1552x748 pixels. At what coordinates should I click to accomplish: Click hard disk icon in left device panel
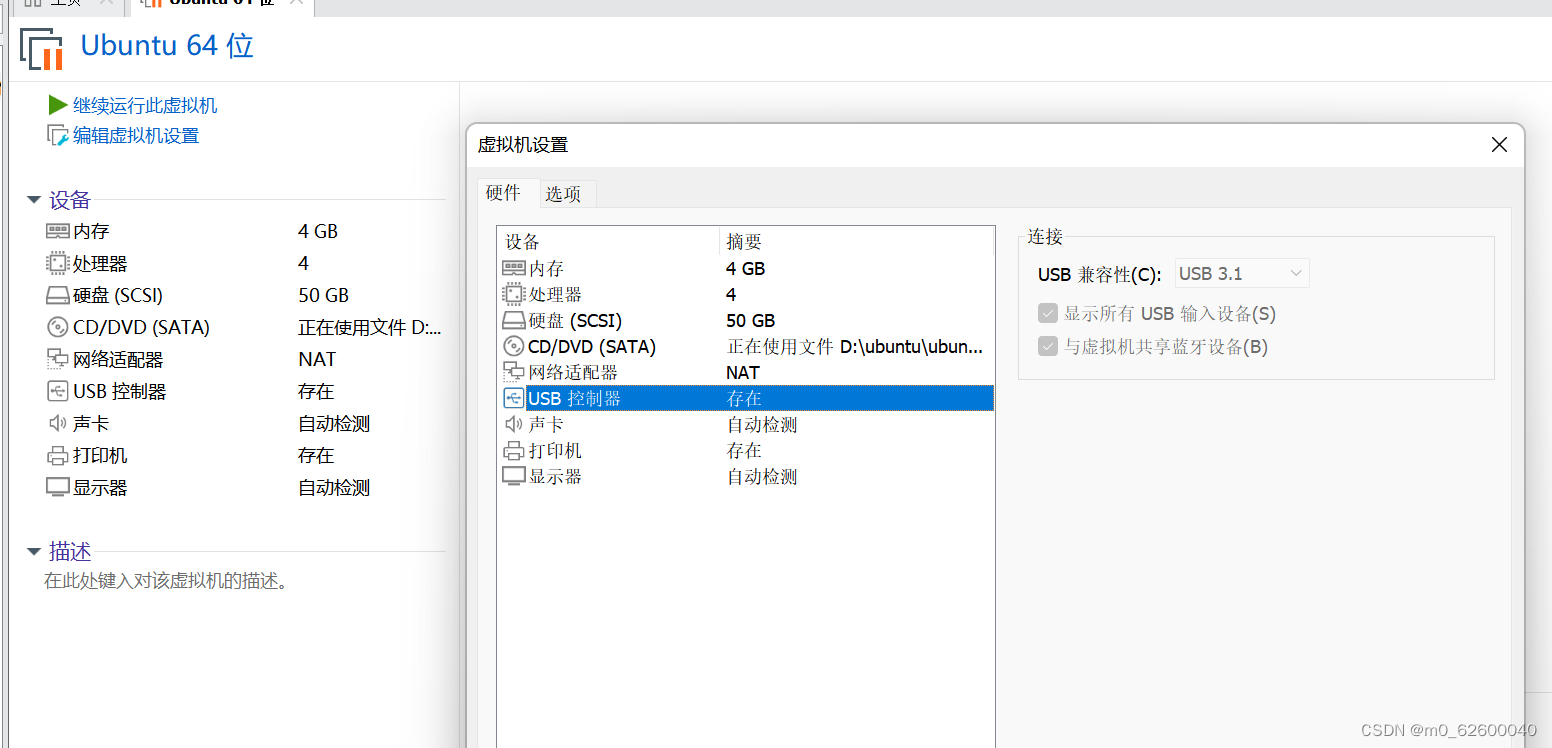pos(58,296)
